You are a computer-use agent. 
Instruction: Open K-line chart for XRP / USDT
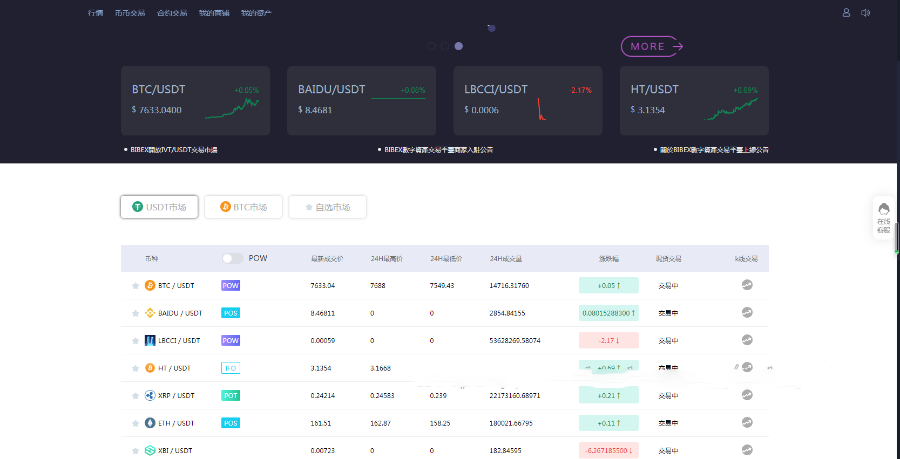(747, 395)
